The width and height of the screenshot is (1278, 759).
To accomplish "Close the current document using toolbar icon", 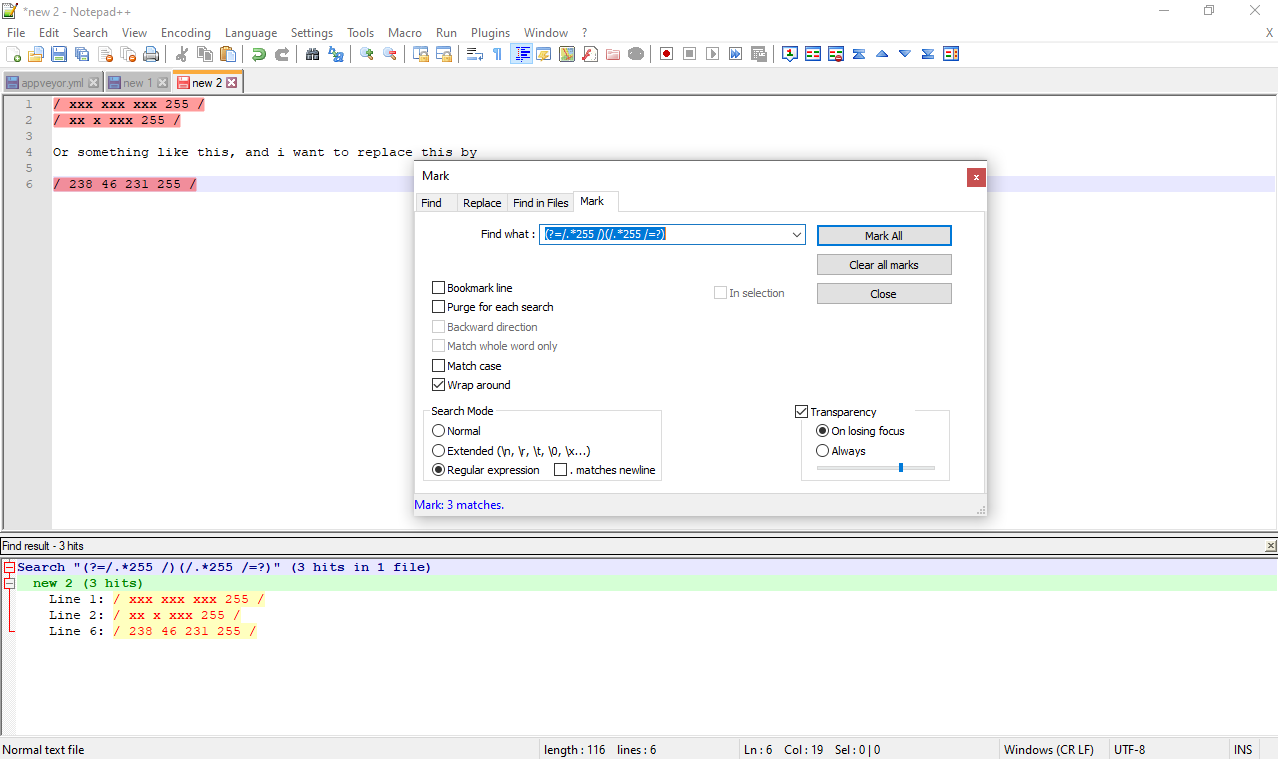I will pyautogui.click(x=105, y=54).
